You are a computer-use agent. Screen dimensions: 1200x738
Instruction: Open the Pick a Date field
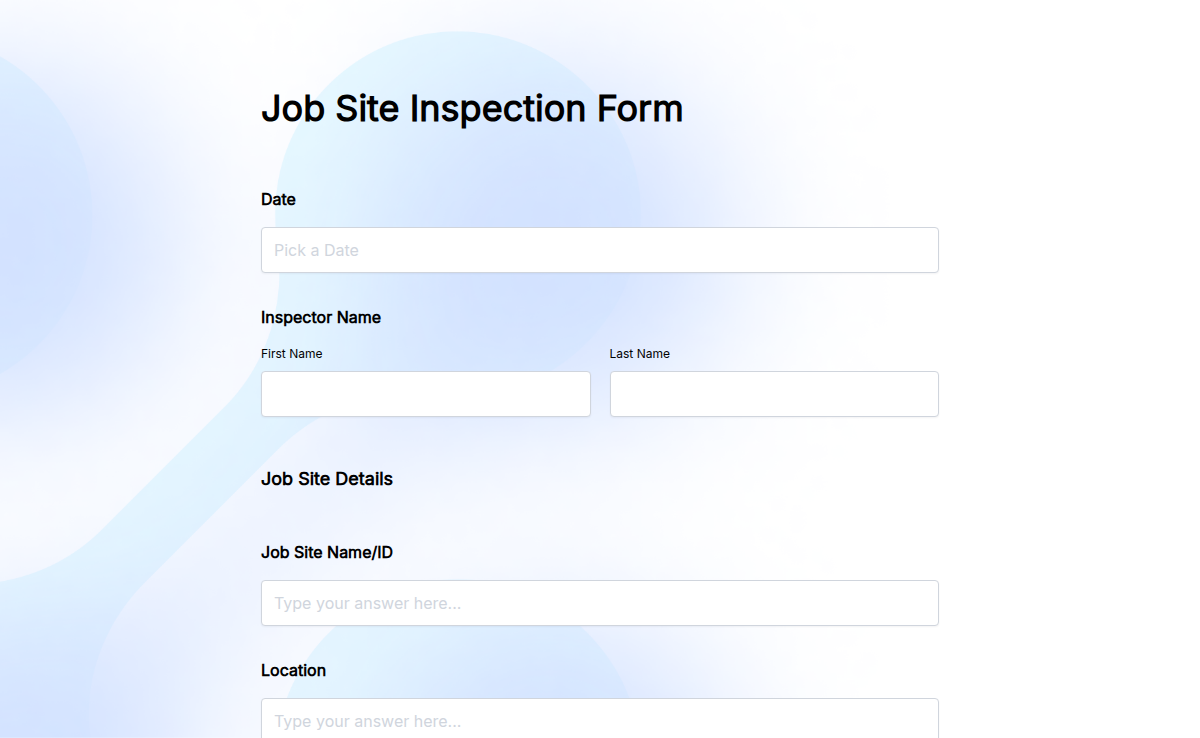(x=599, y=250)
